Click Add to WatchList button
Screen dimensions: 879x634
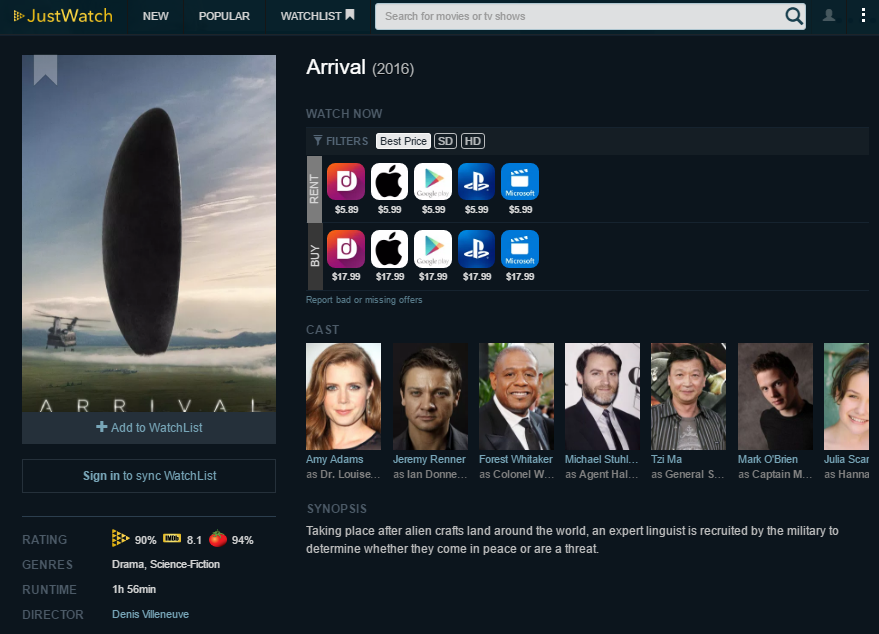click(x=149, y=428)
